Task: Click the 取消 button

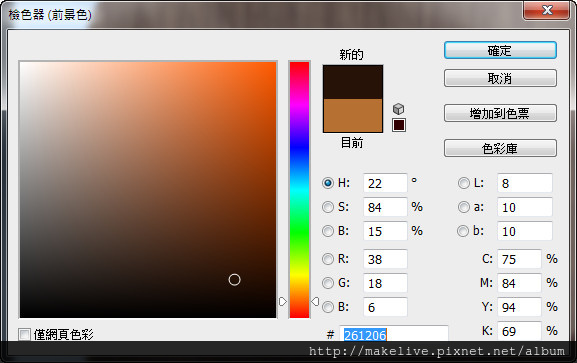Action: tap(500, 78)
